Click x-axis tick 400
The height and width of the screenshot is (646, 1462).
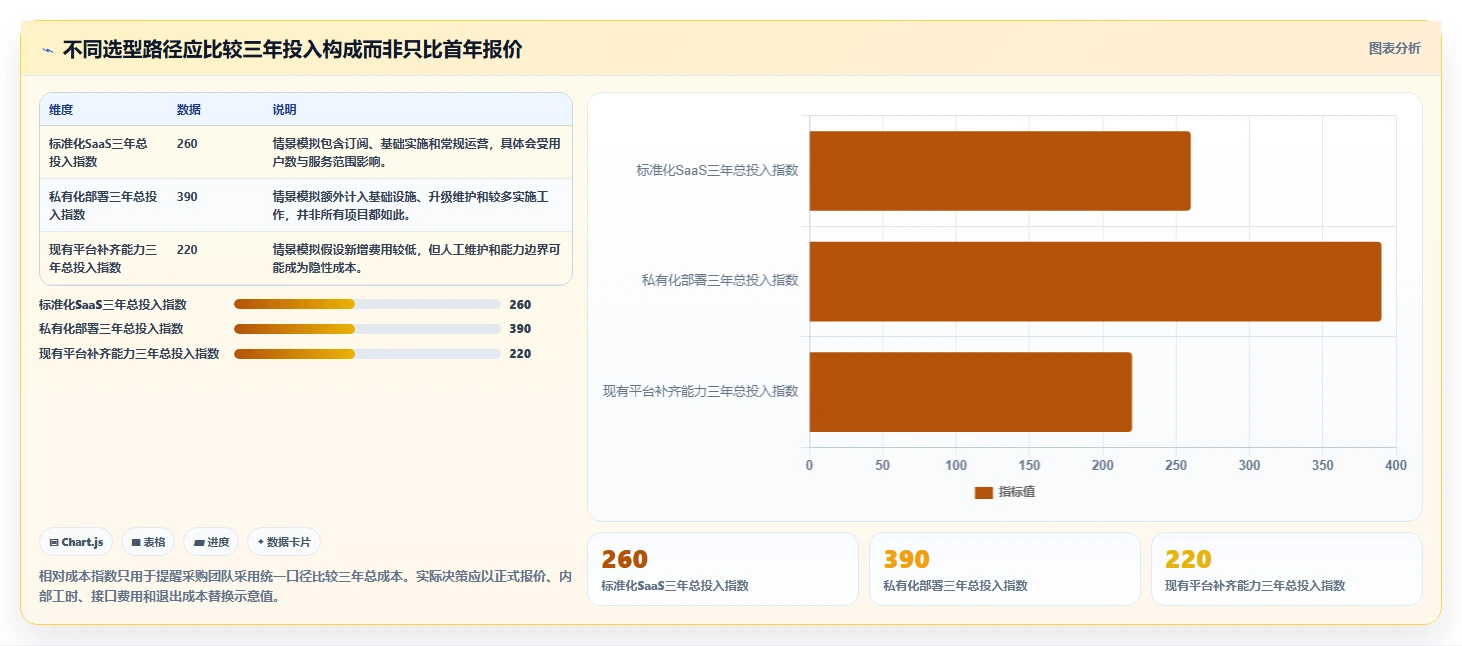click(x=1396, y=466)
